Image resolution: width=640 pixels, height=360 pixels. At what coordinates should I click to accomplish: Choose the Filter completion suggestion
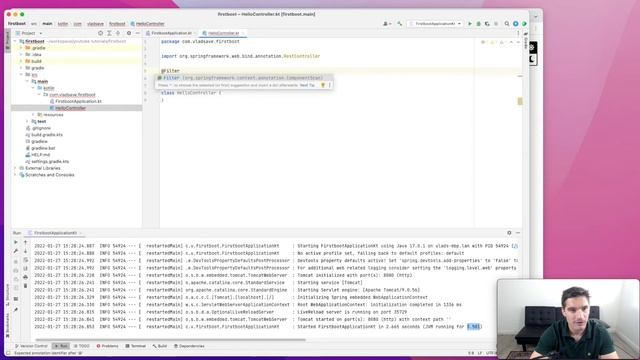(x=244, y=78)
